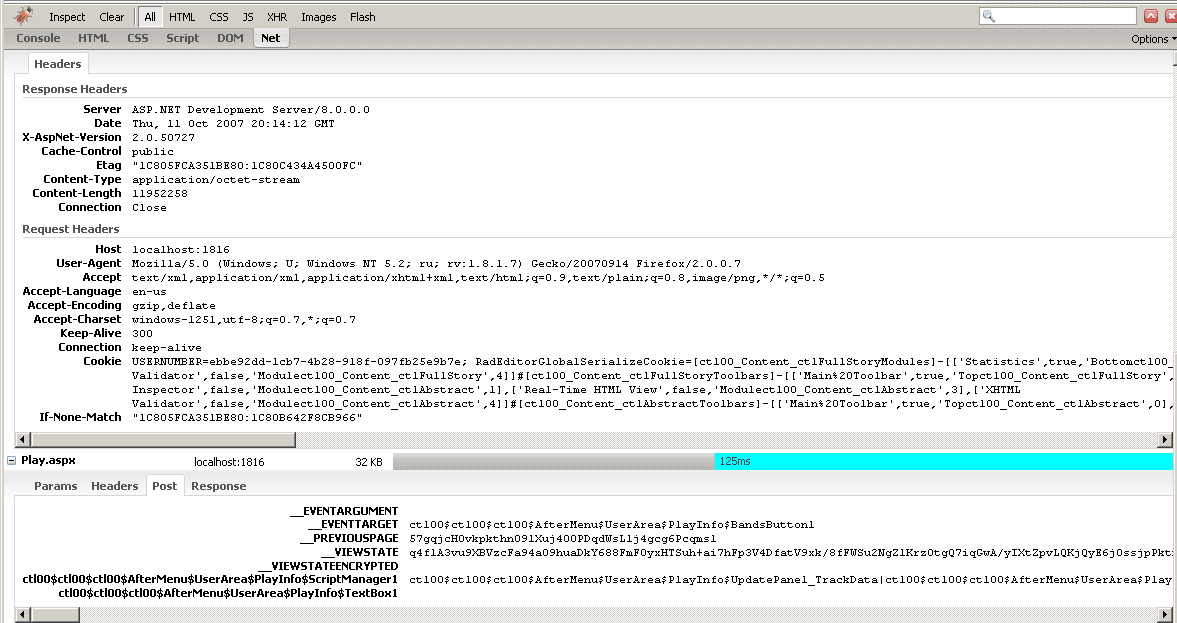
Task: Click the localhost:1816 domain in Play.aspx row
Action: point(229,462)
